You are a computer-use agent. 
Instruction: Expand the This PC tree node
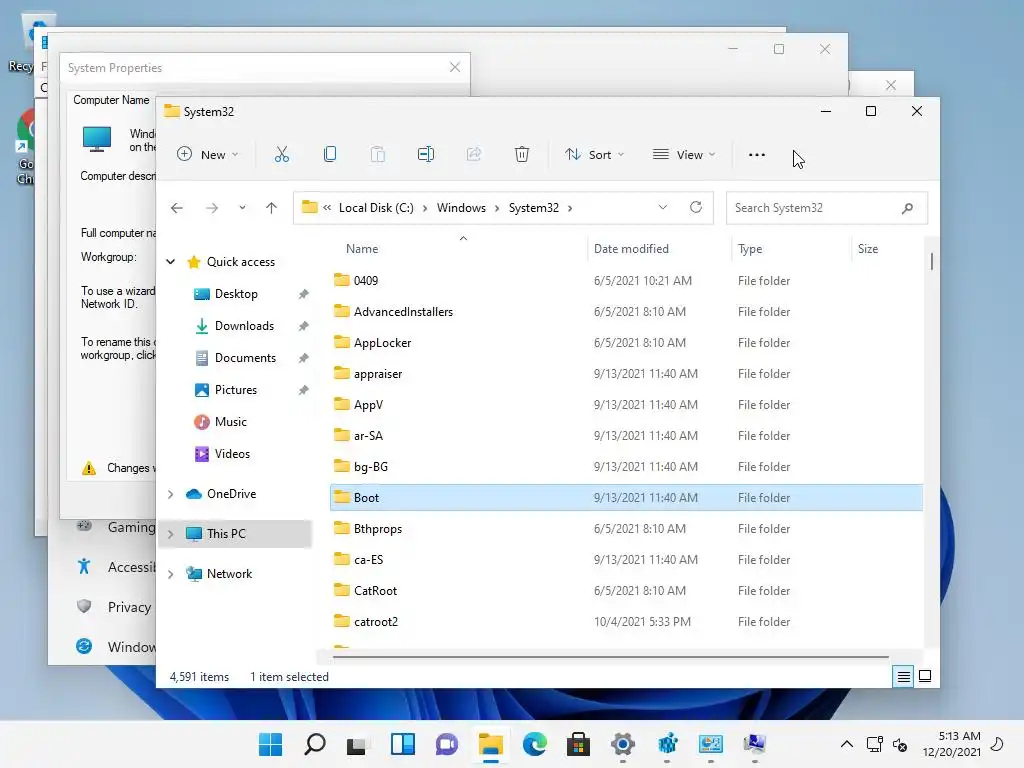pos(170,534)
